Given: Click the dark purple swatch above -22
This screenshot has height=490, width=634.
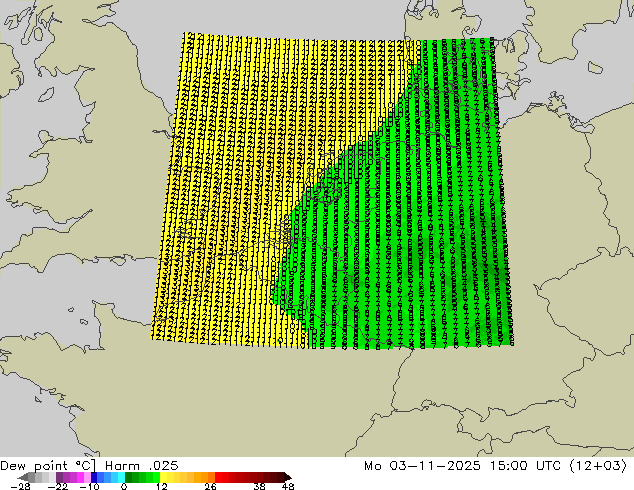Looking at the screenshot, I should pos(59,477).
